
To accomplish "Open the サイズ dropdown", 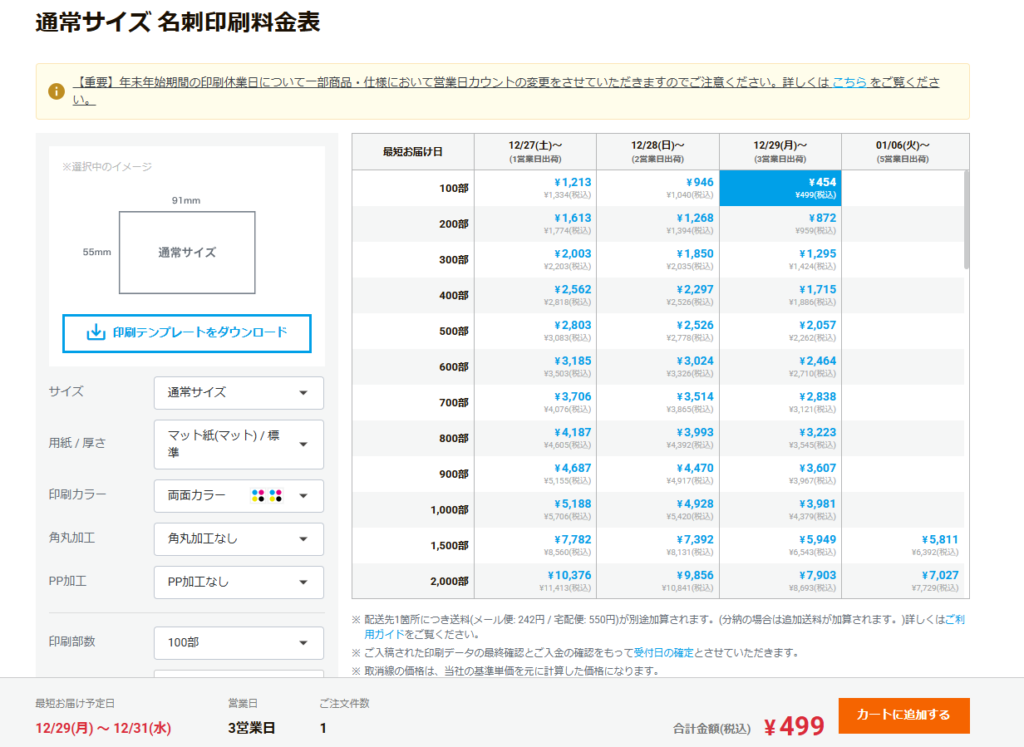I will 238,392.
